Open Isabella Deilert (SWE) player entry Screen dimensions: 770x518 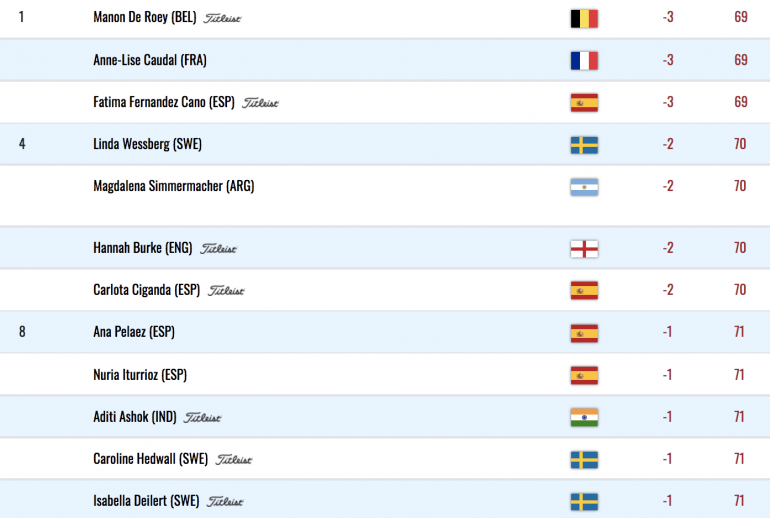(146, 501)
